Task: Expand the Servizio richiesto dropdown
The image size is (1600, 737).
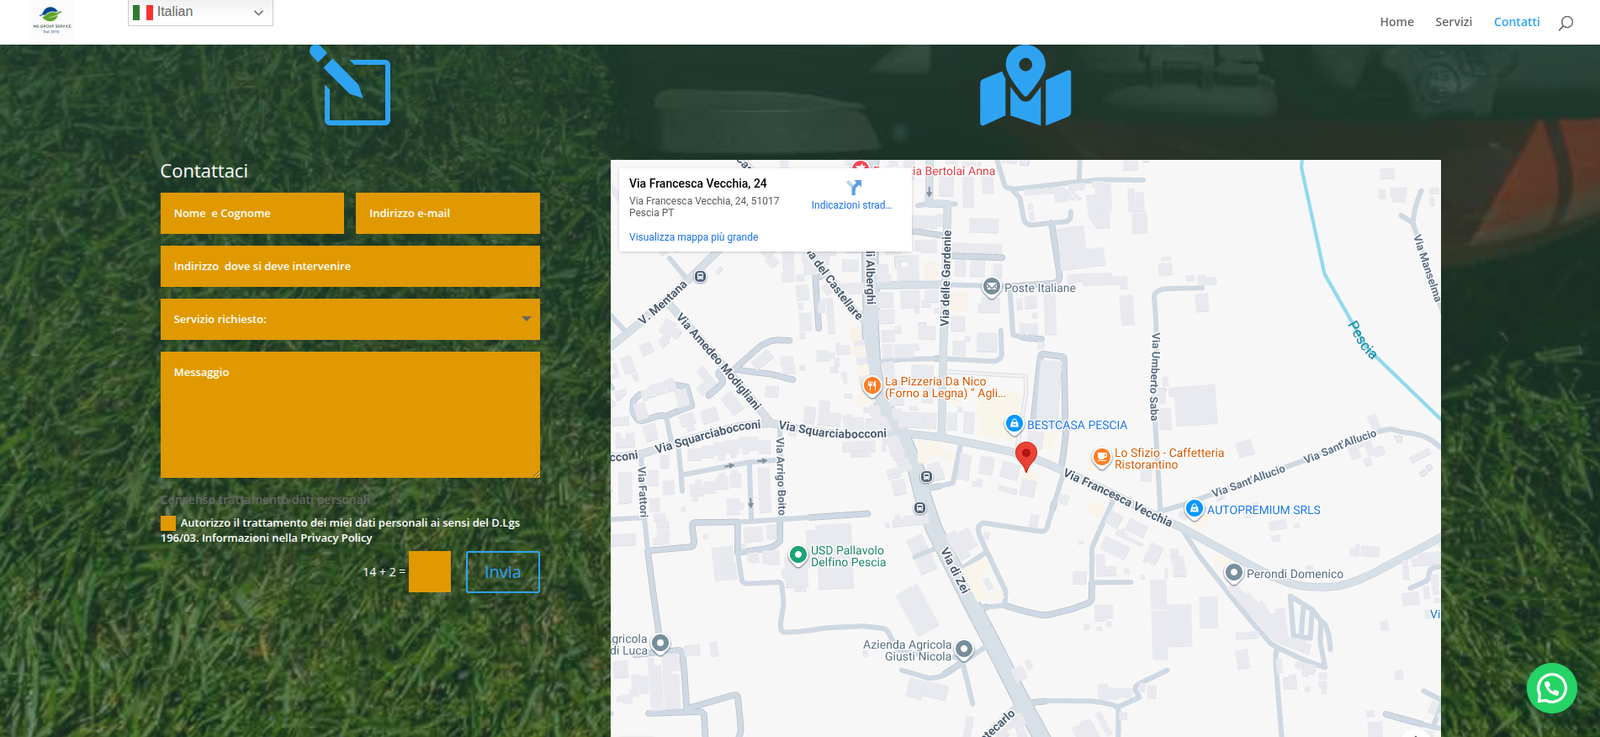Action: tap(350, 319)
